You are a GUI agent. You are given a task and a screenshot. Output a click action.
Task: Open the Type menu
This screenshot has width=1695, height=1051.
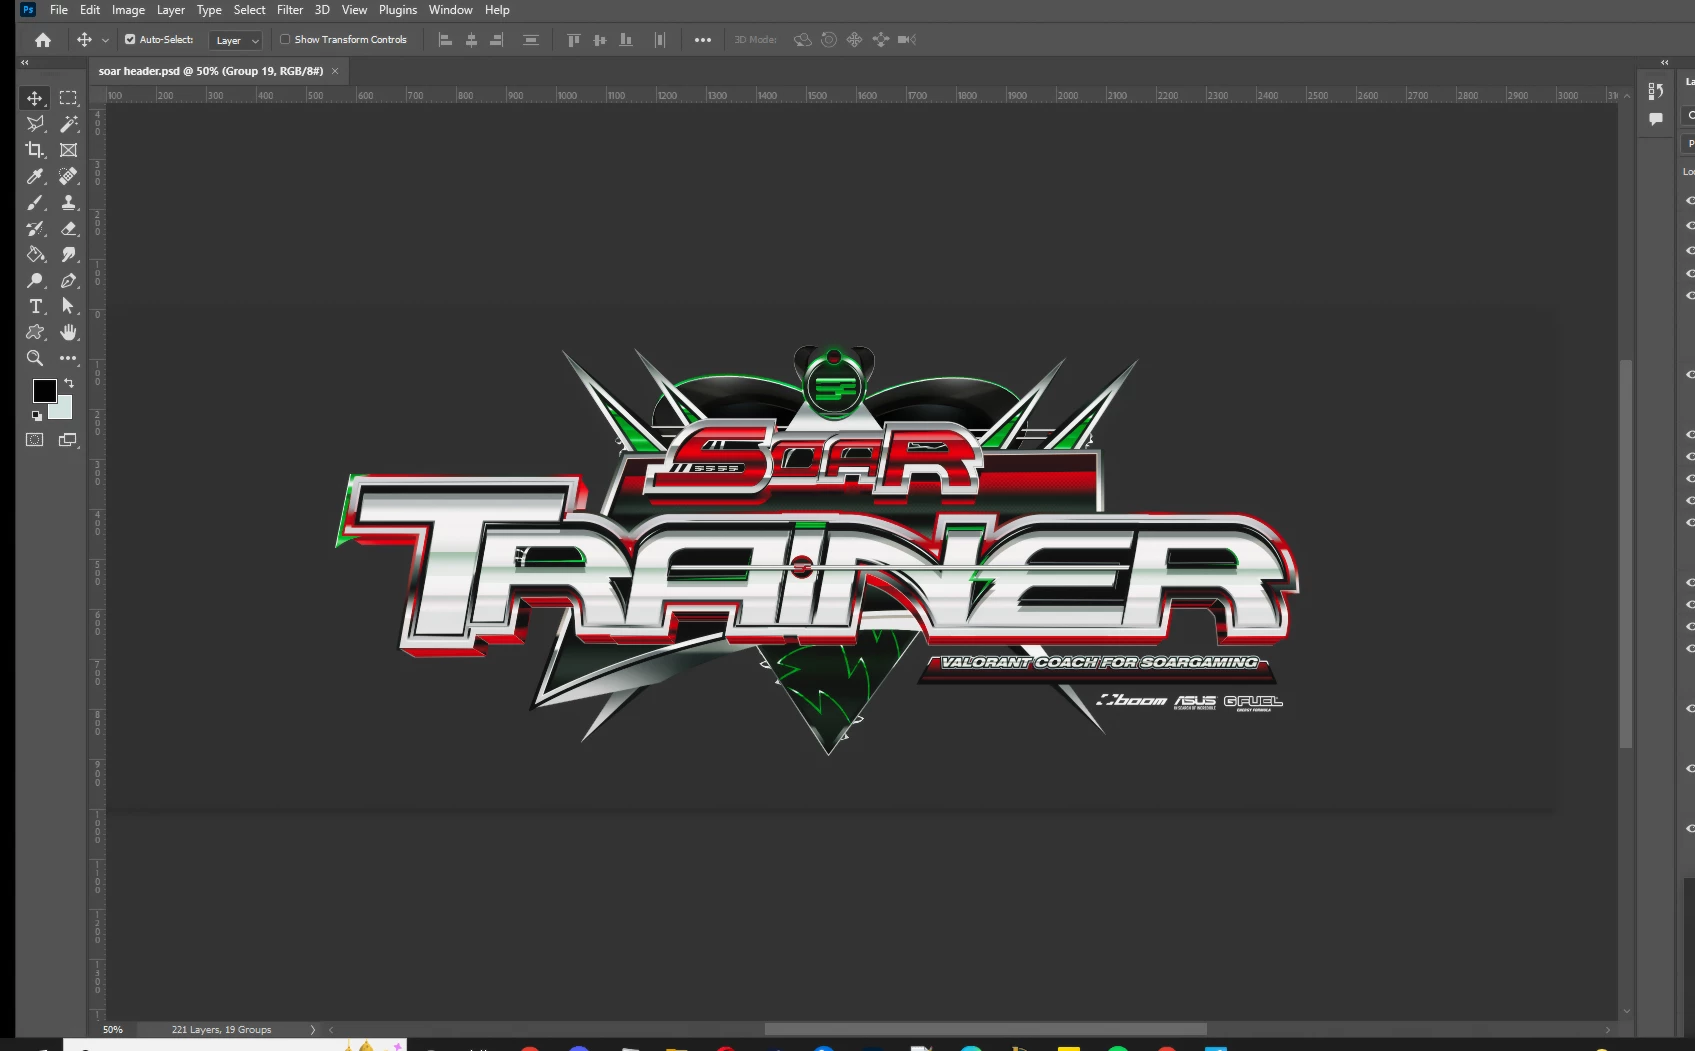[209, 10]
